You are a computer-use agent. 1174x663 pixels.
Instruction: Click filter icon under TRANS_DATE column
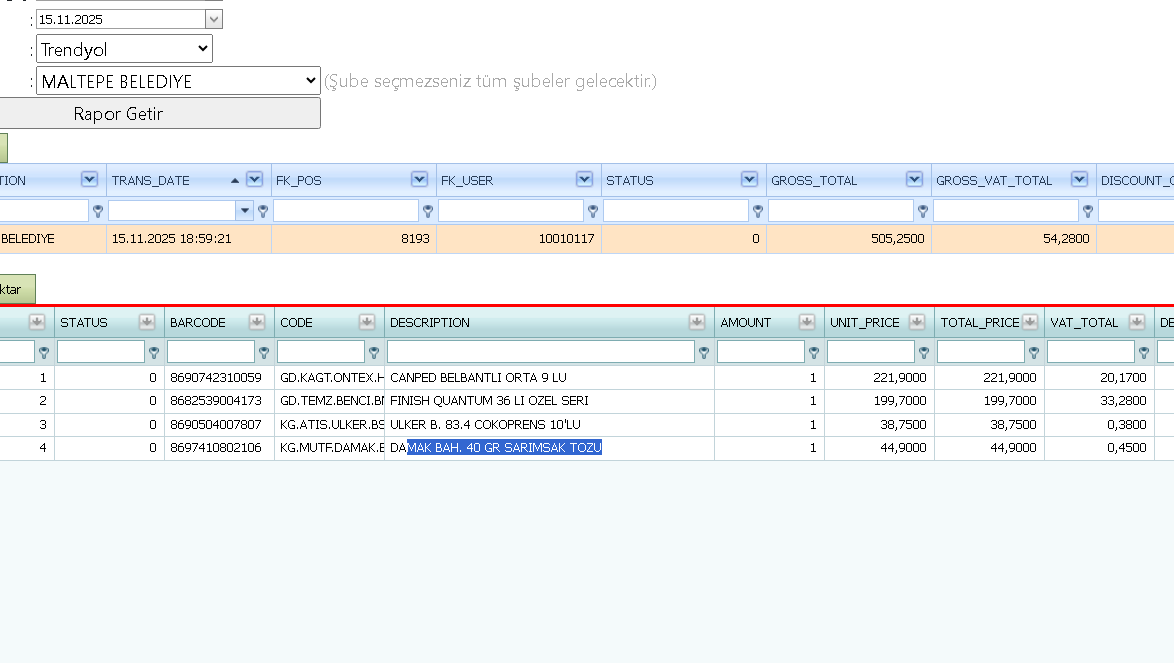coord(263,212)
